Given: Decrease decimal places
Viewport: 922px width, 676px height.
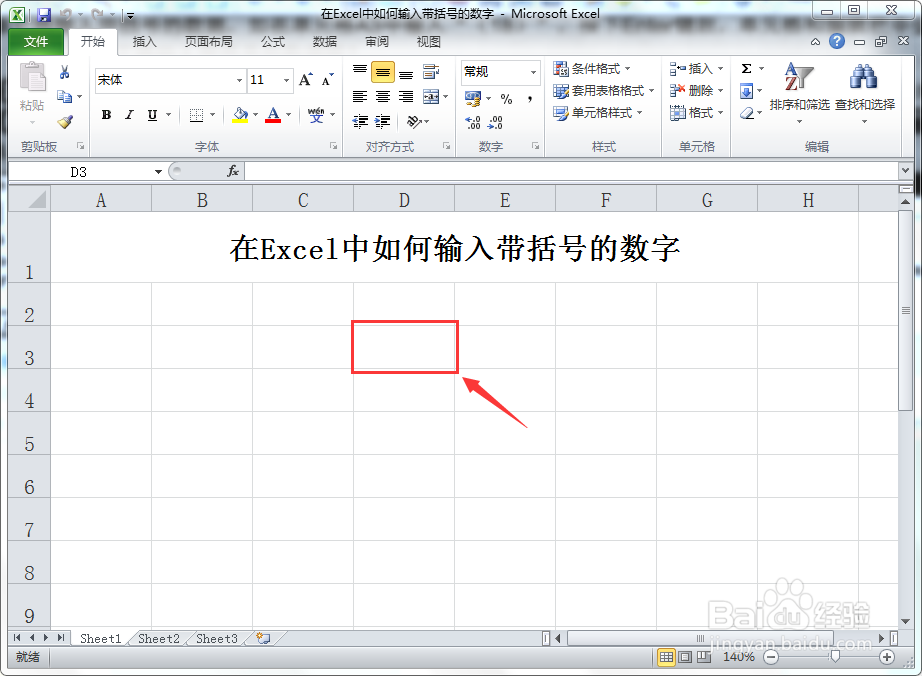Looking at the screenshot, I should click(495, 122).
